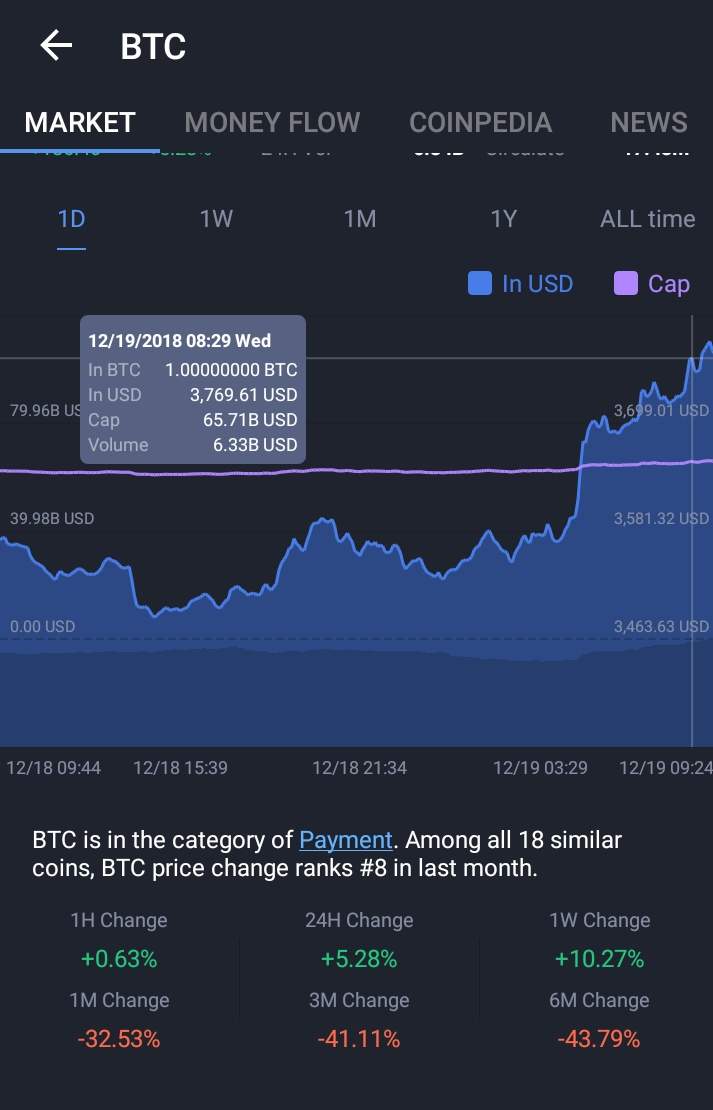This screenshot has height=1110, width=713.
Task: Tap the chart tooltip showing 3,769.61 USD
Action: point(193,390)
